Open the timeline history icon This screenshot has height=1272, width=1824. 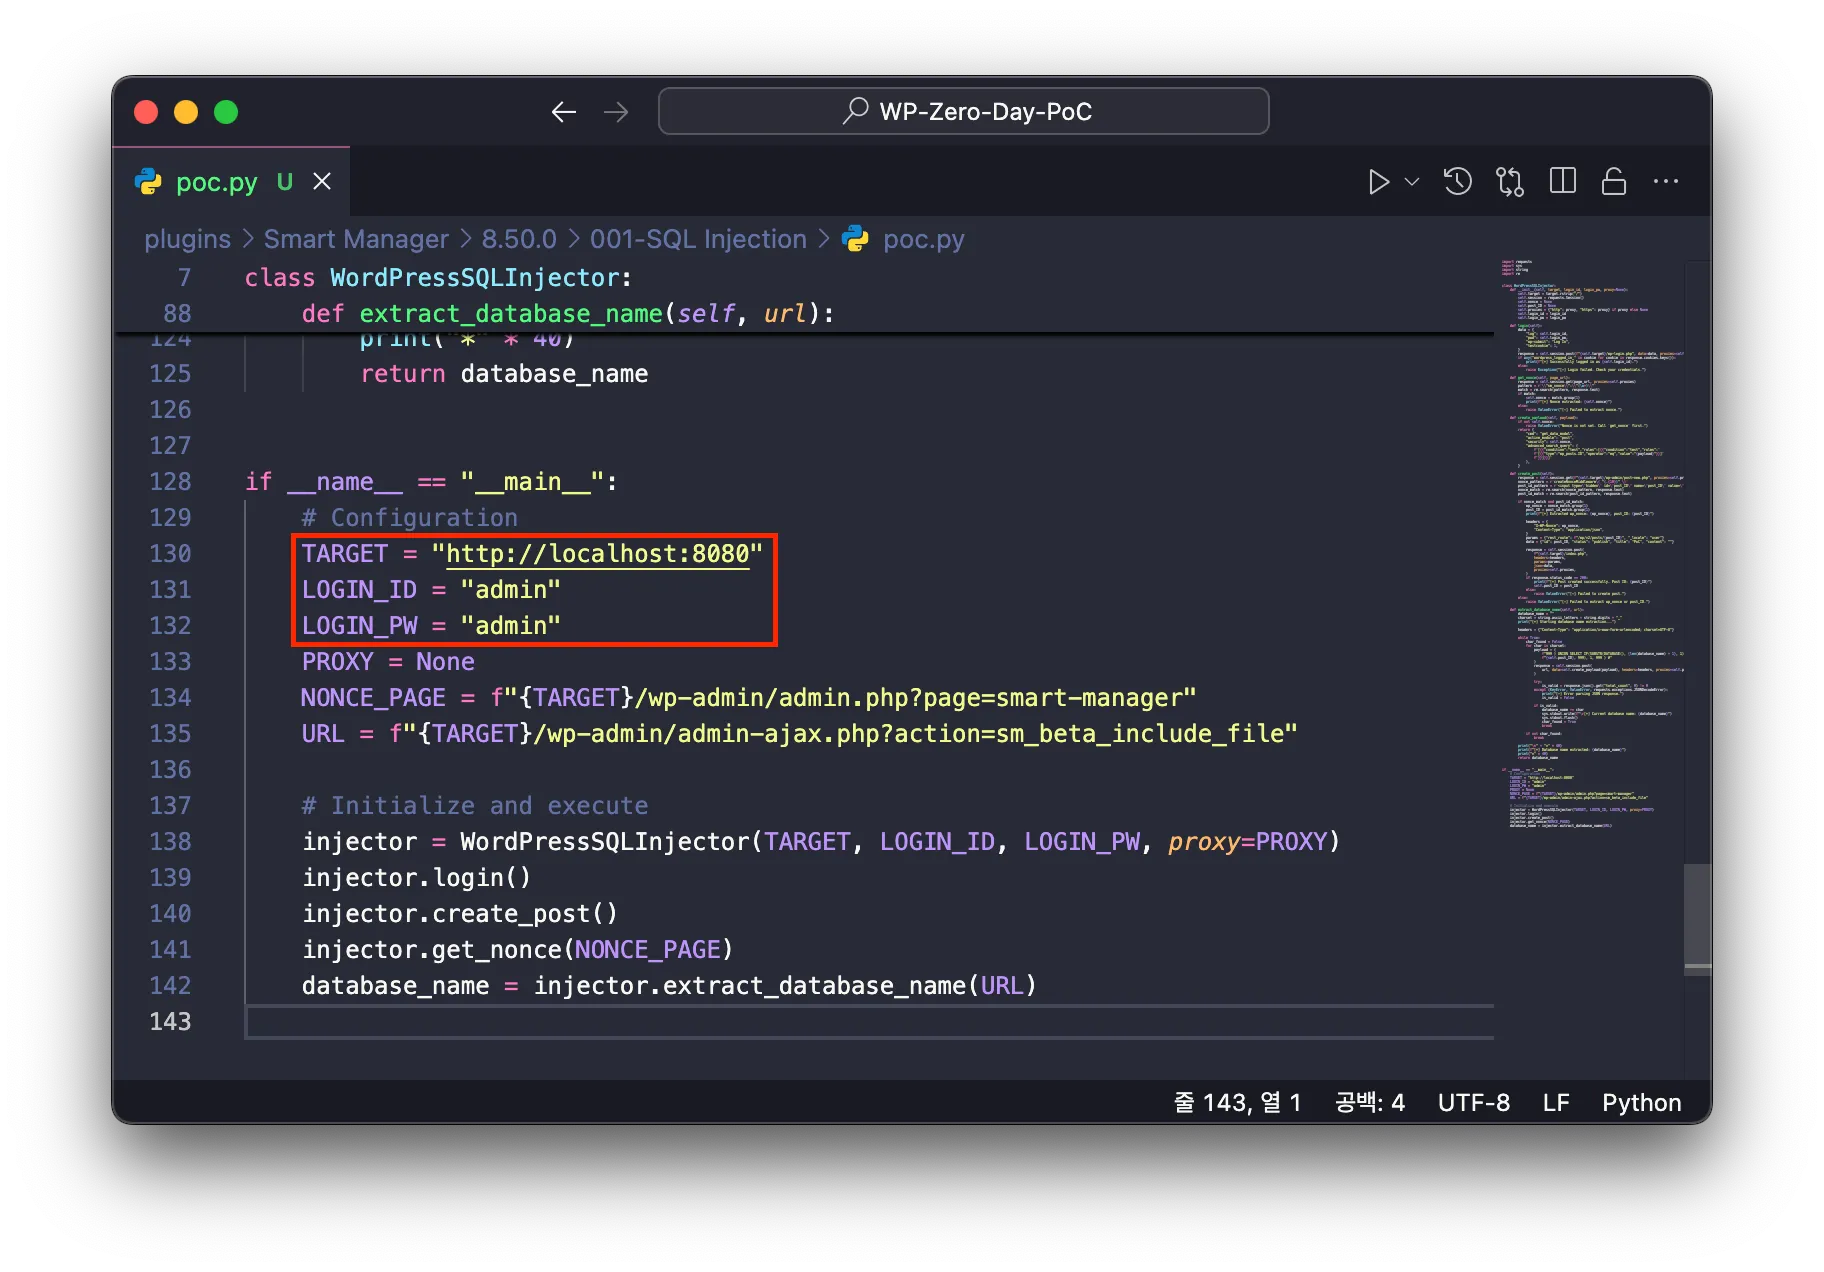point(1458,182)
